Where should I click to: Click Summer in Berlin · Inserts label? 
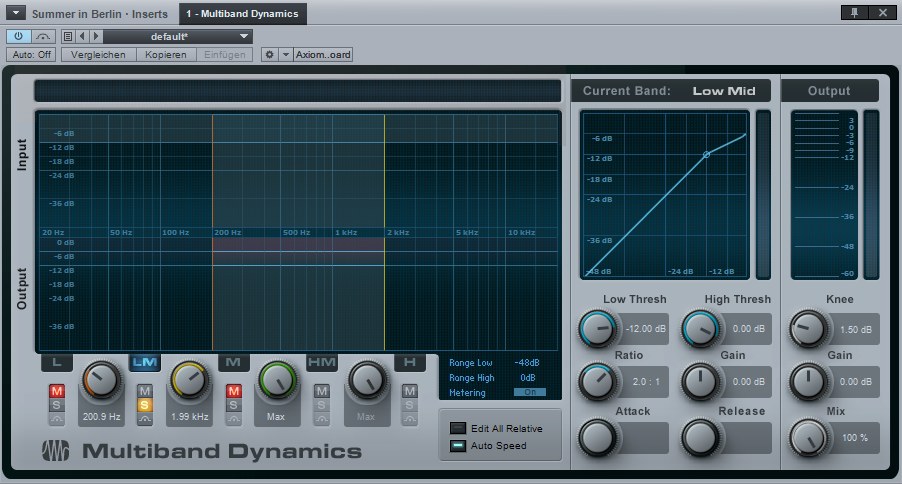click(x=100, y=14)
